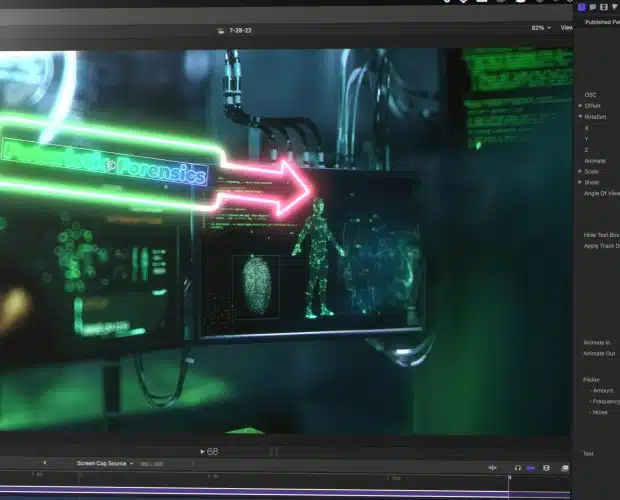Toggle the Hide Text Box parameter
Screen dimensions: 620x500
click(601, 235)
